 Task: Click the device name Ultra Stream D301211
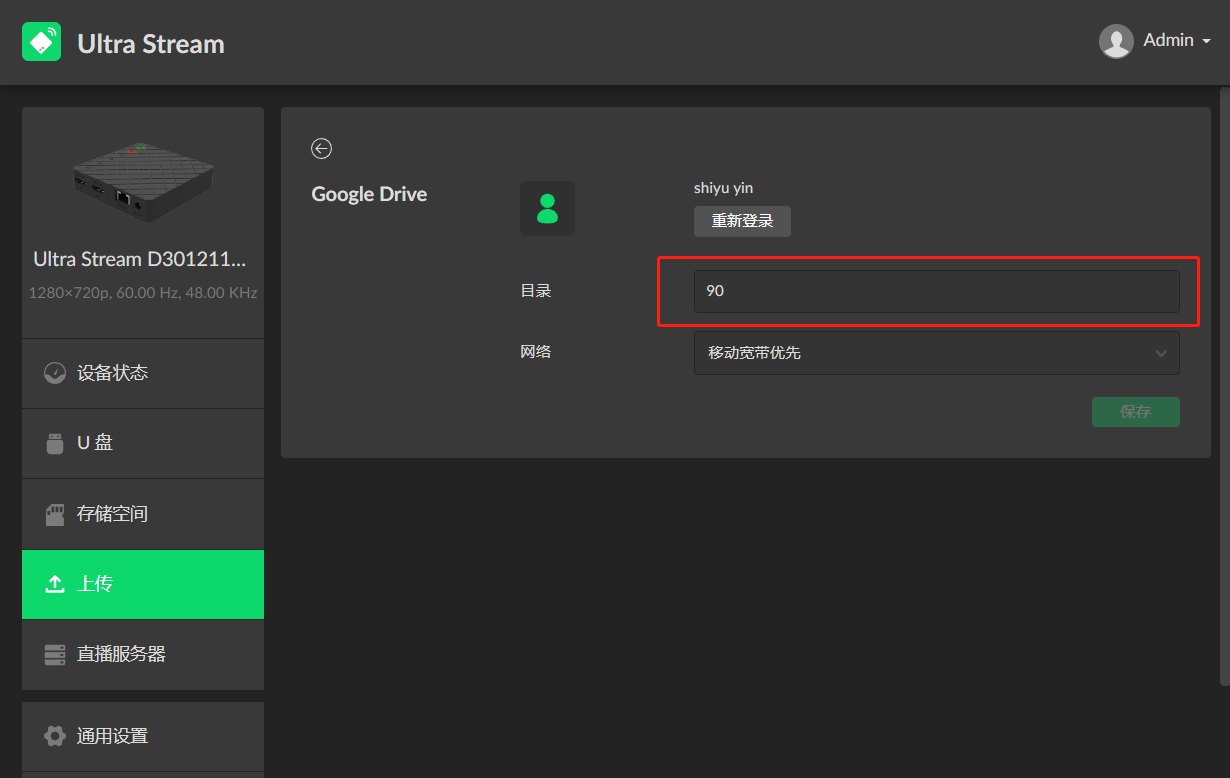[x=140, y=259]
